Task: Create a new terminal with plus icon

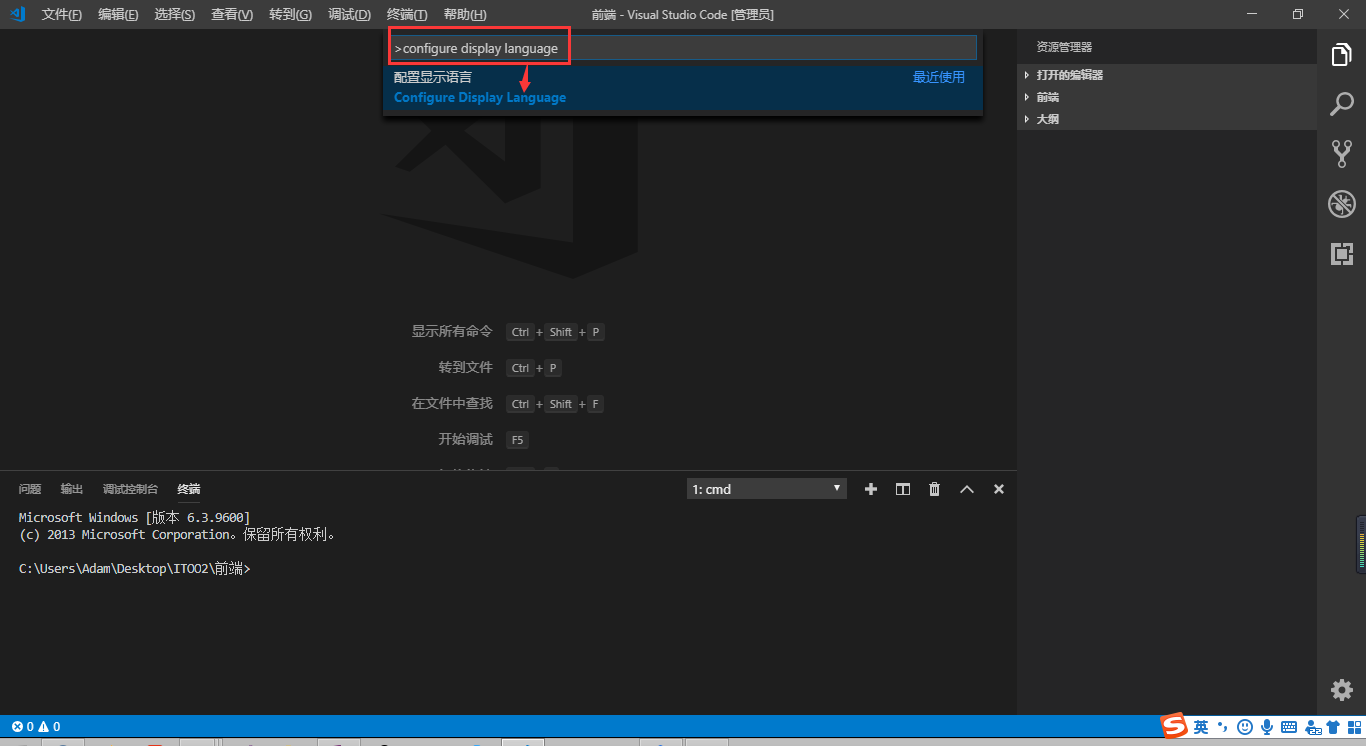Action: click(871, 489)
